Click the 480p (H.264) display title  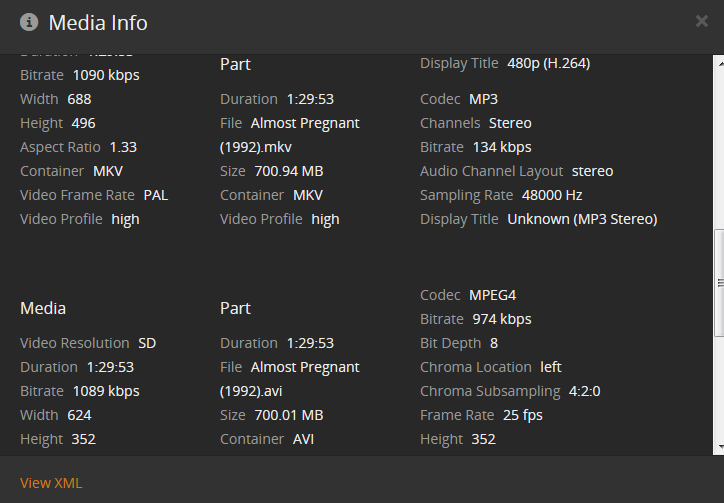548,63
